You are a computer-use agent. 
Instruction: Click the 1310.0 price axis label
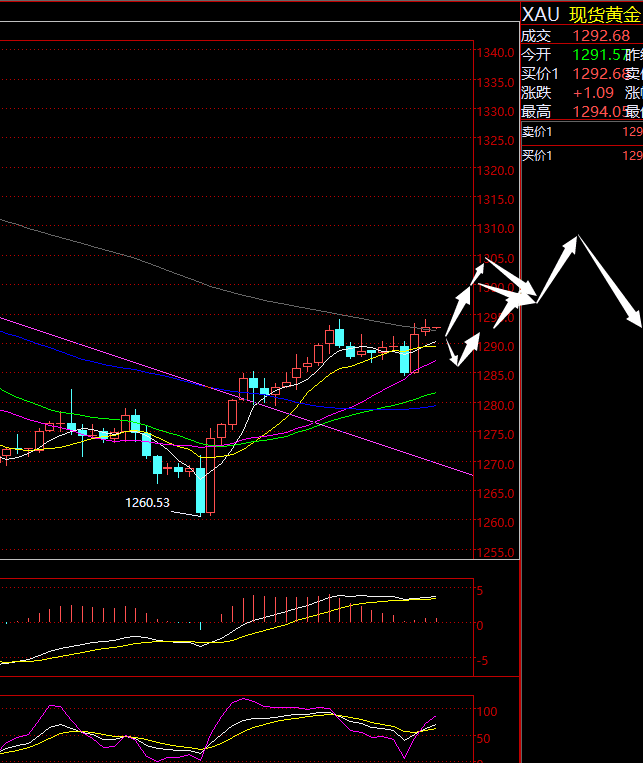point(496,229)
